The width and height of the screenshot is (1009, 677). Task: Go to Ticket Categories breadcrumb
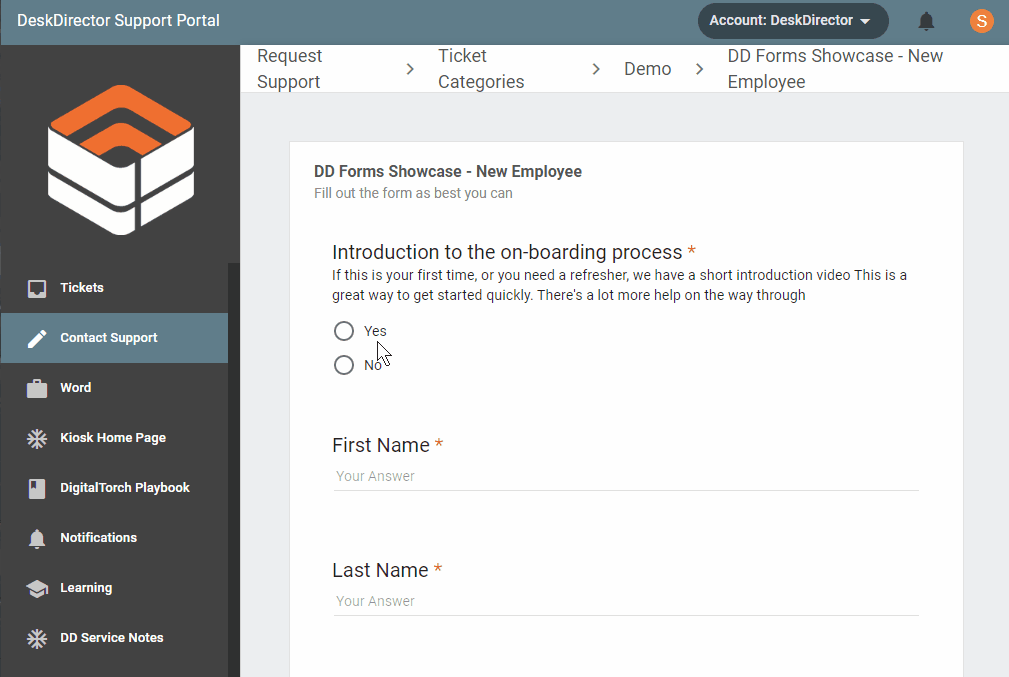point(481,69)
